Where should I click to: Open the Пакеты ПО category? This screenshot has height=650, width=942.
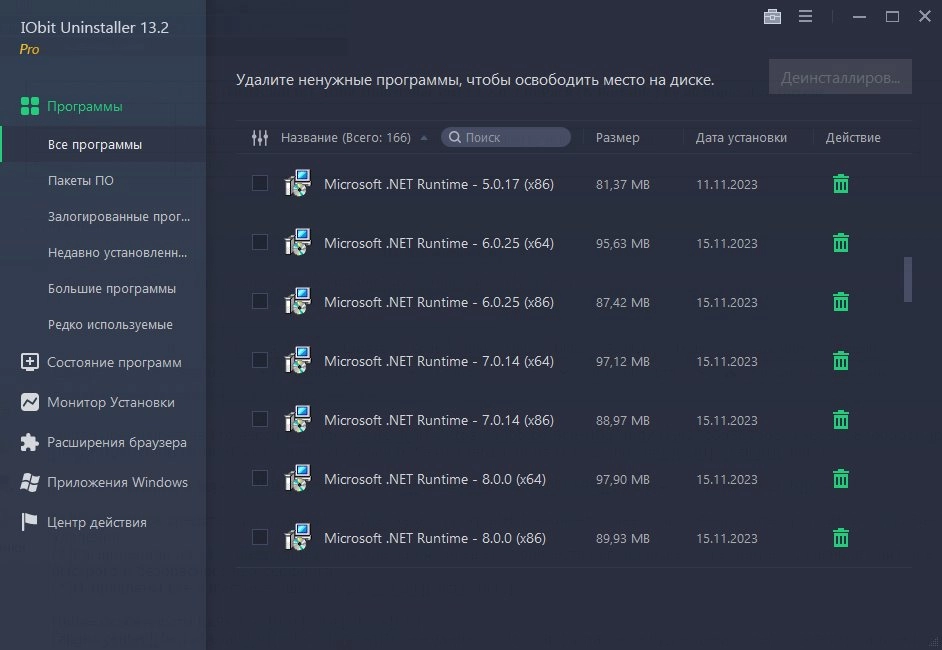[x=81, y=181]
